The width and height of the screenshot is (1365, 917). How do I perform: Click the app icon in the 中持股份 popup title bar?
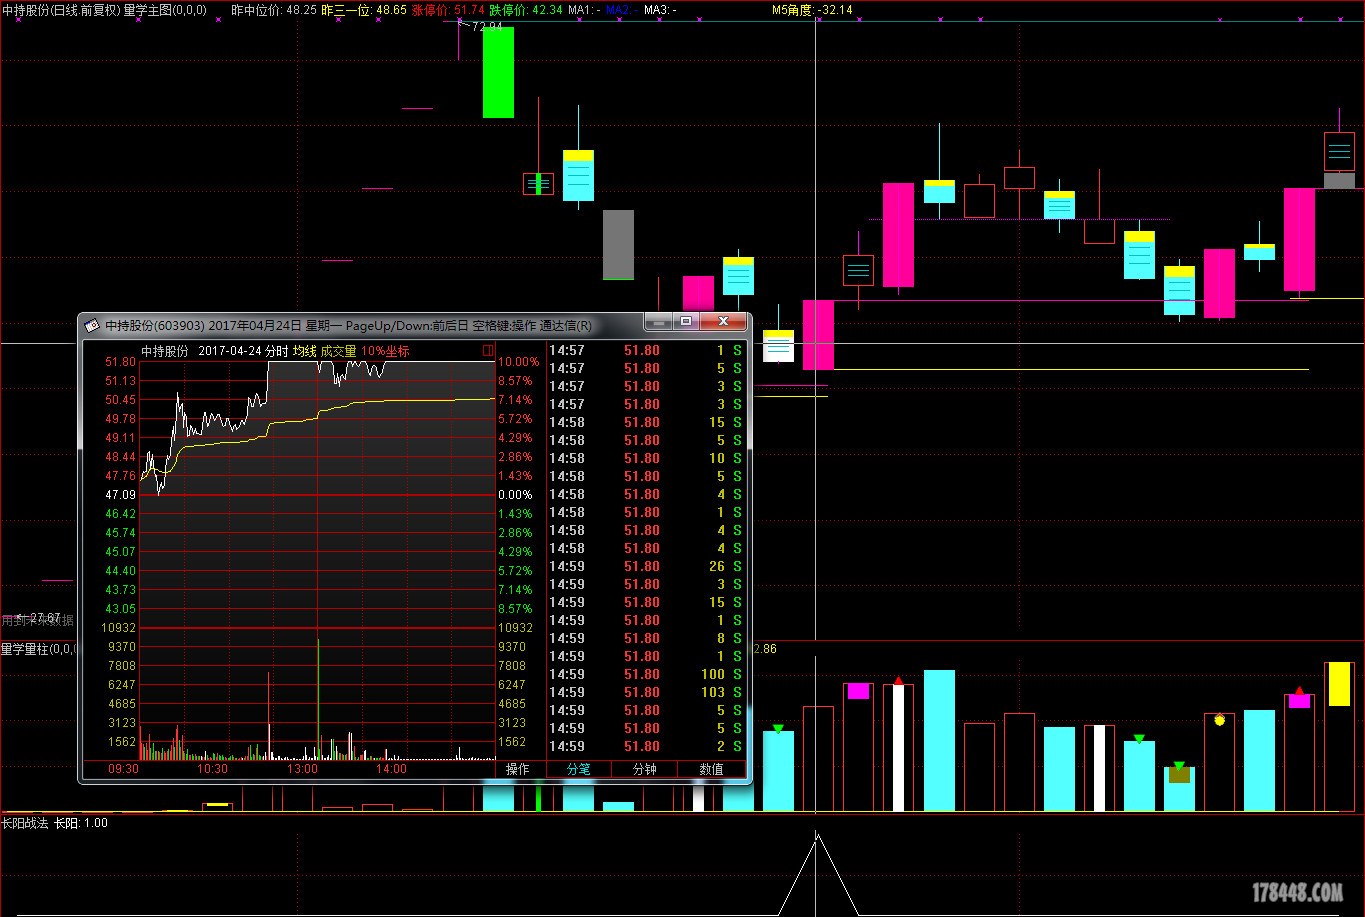[x=92, y=325]
